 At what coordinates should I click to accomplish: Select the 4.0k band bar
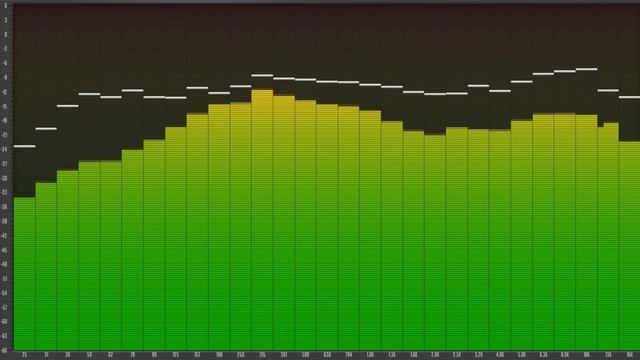click(x=500, y=240)
